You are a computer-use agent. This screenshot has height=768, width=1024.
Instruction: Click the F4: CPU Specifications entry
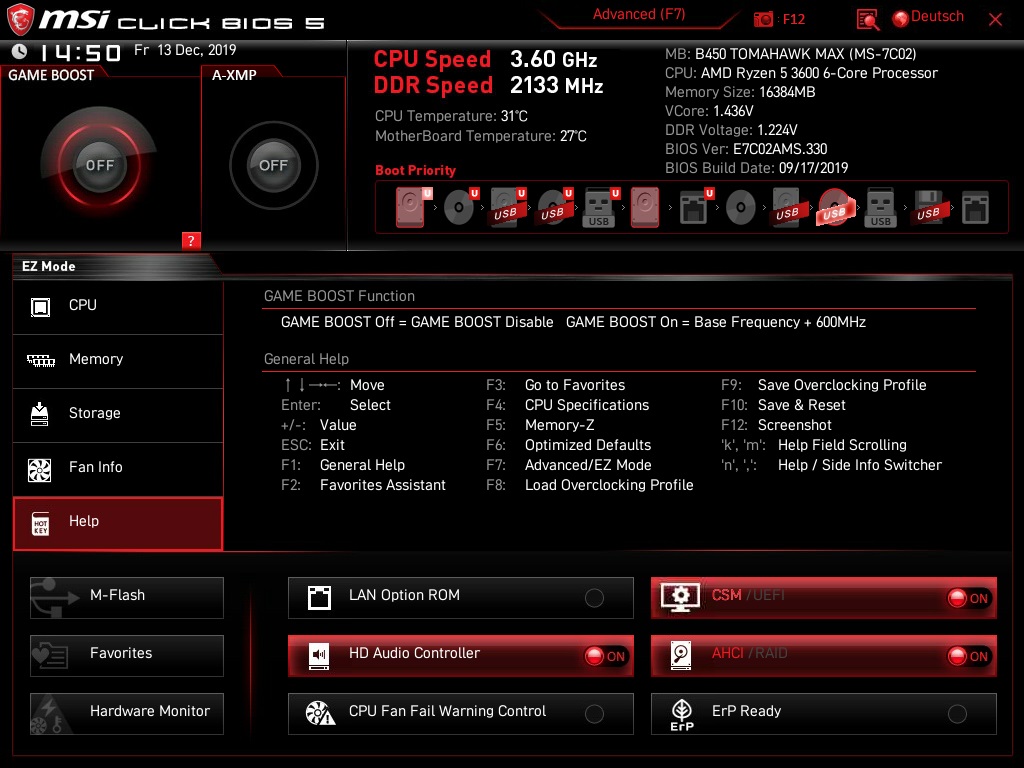click(568, 406)
